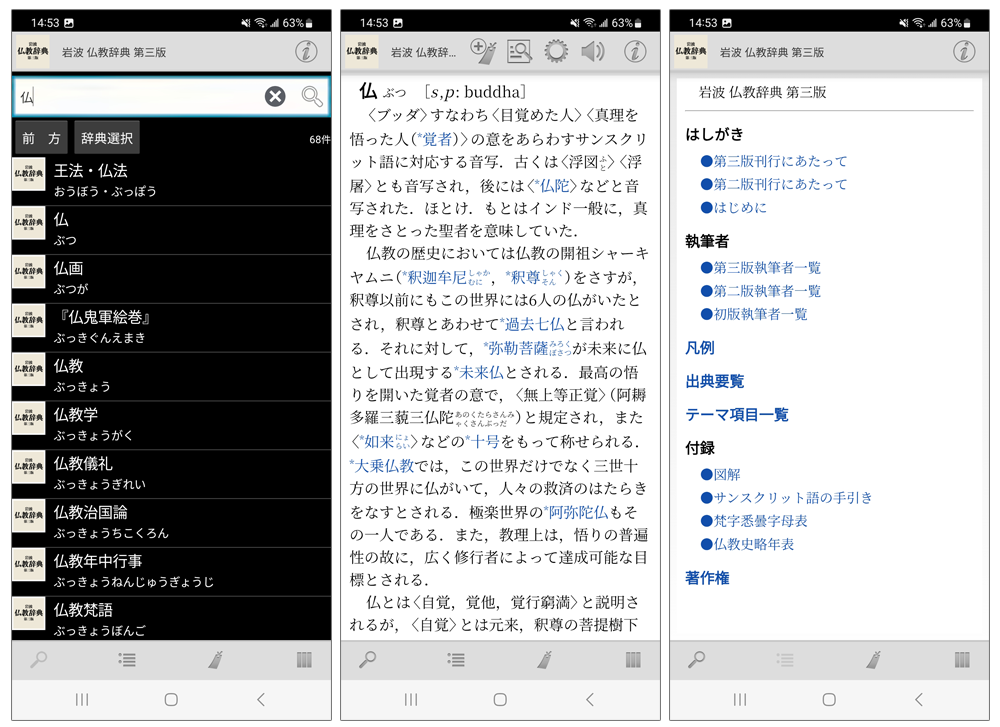Open in-page search icon in article toolbar

tap(519, 51)
